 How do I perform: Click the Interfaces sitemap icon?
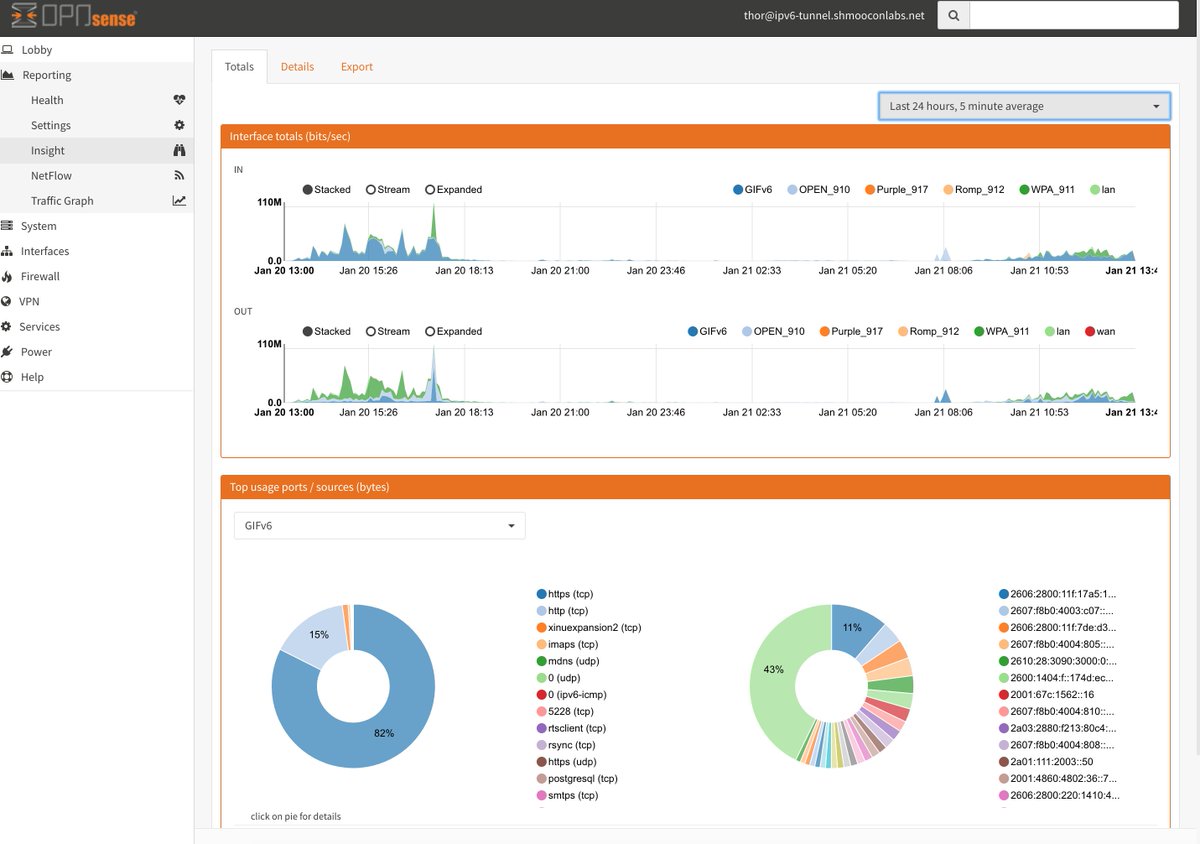tap(7, 251)
